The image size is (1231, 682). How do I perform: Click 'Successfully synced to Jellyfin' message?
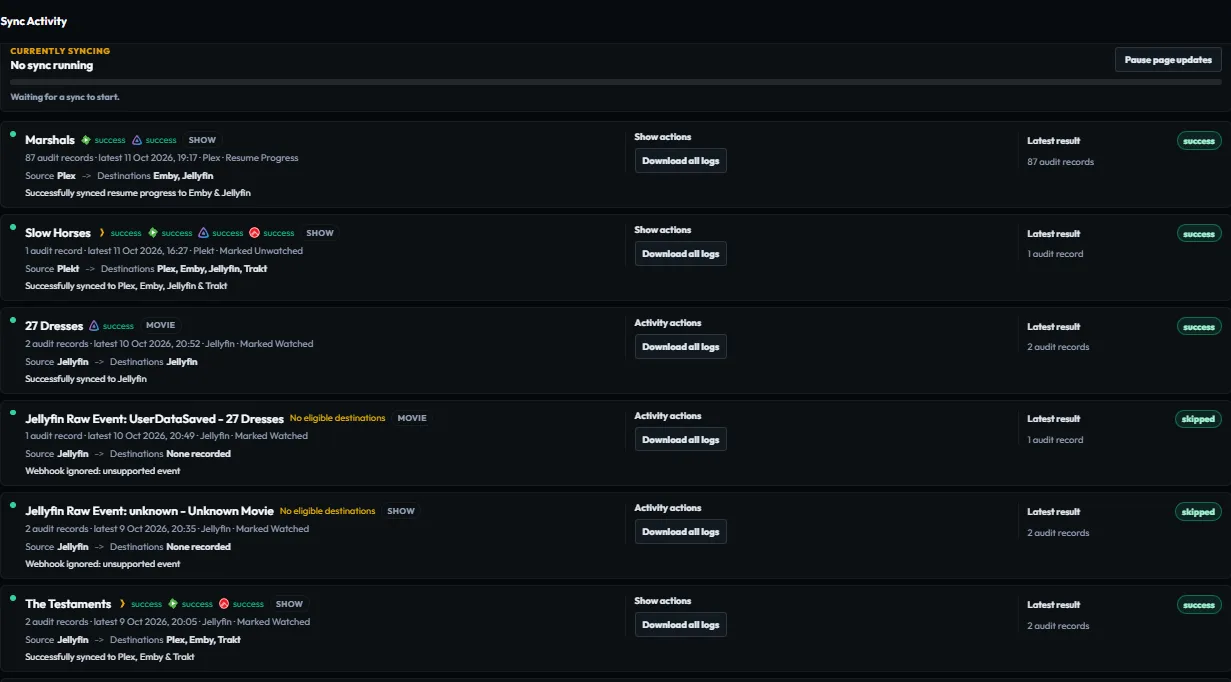click(x=86, y=379)
